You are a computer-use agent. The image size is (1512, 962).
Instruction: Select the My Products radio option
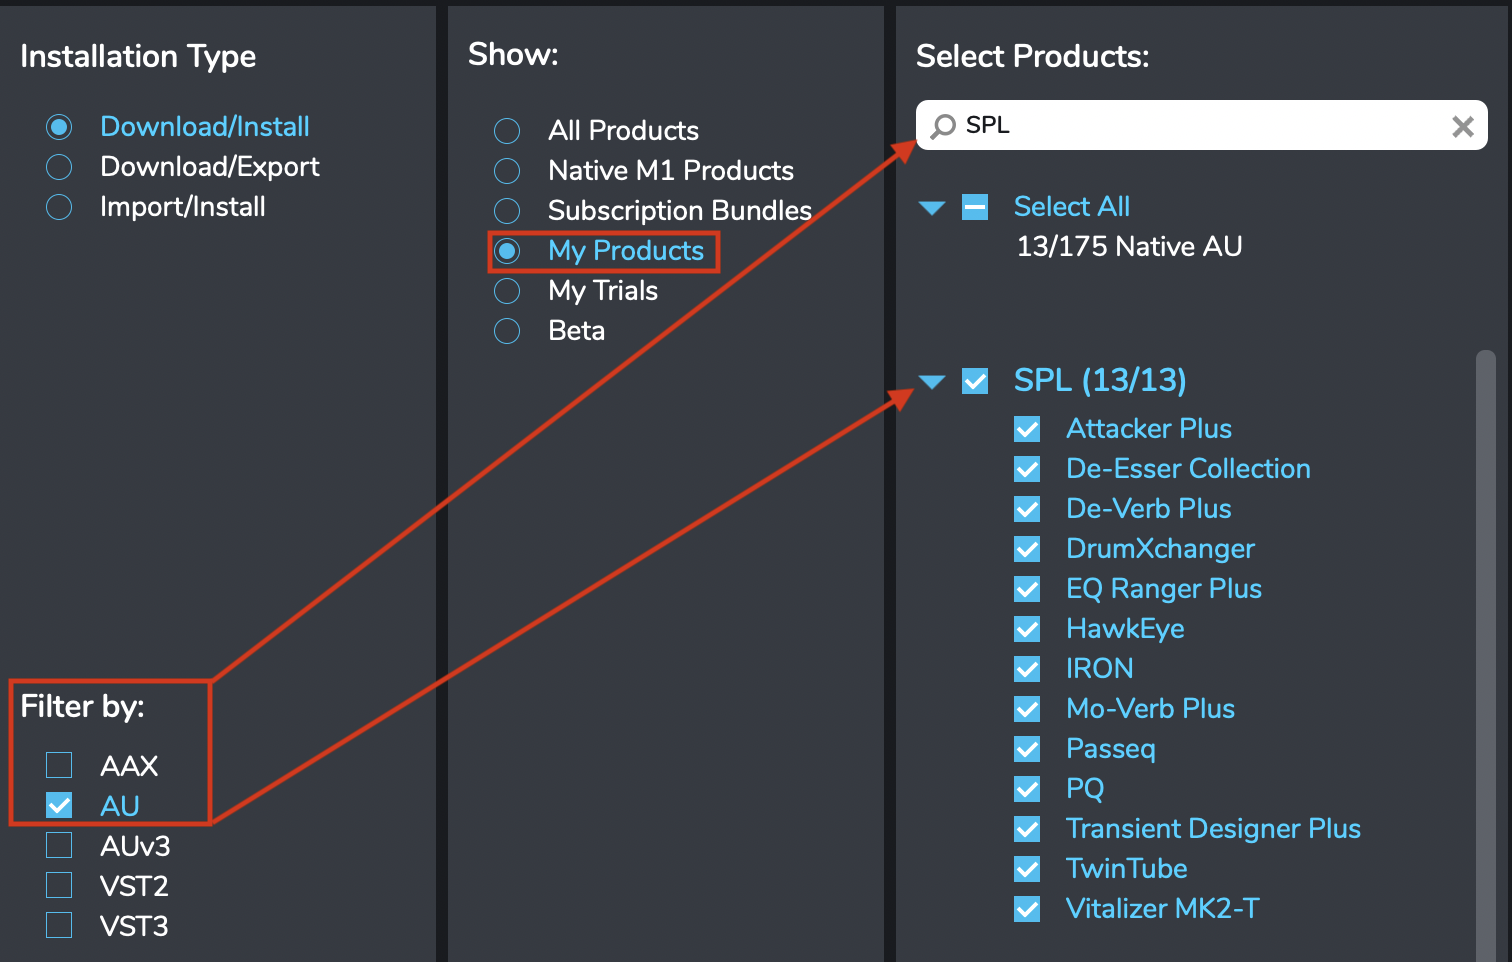pyautogui.click(x=507, y=251)
